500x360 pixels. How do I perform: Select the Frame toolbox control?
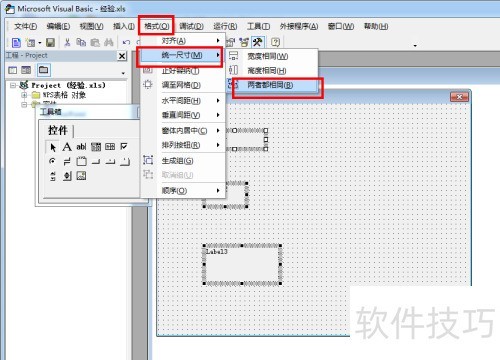[x=81, y=162]
